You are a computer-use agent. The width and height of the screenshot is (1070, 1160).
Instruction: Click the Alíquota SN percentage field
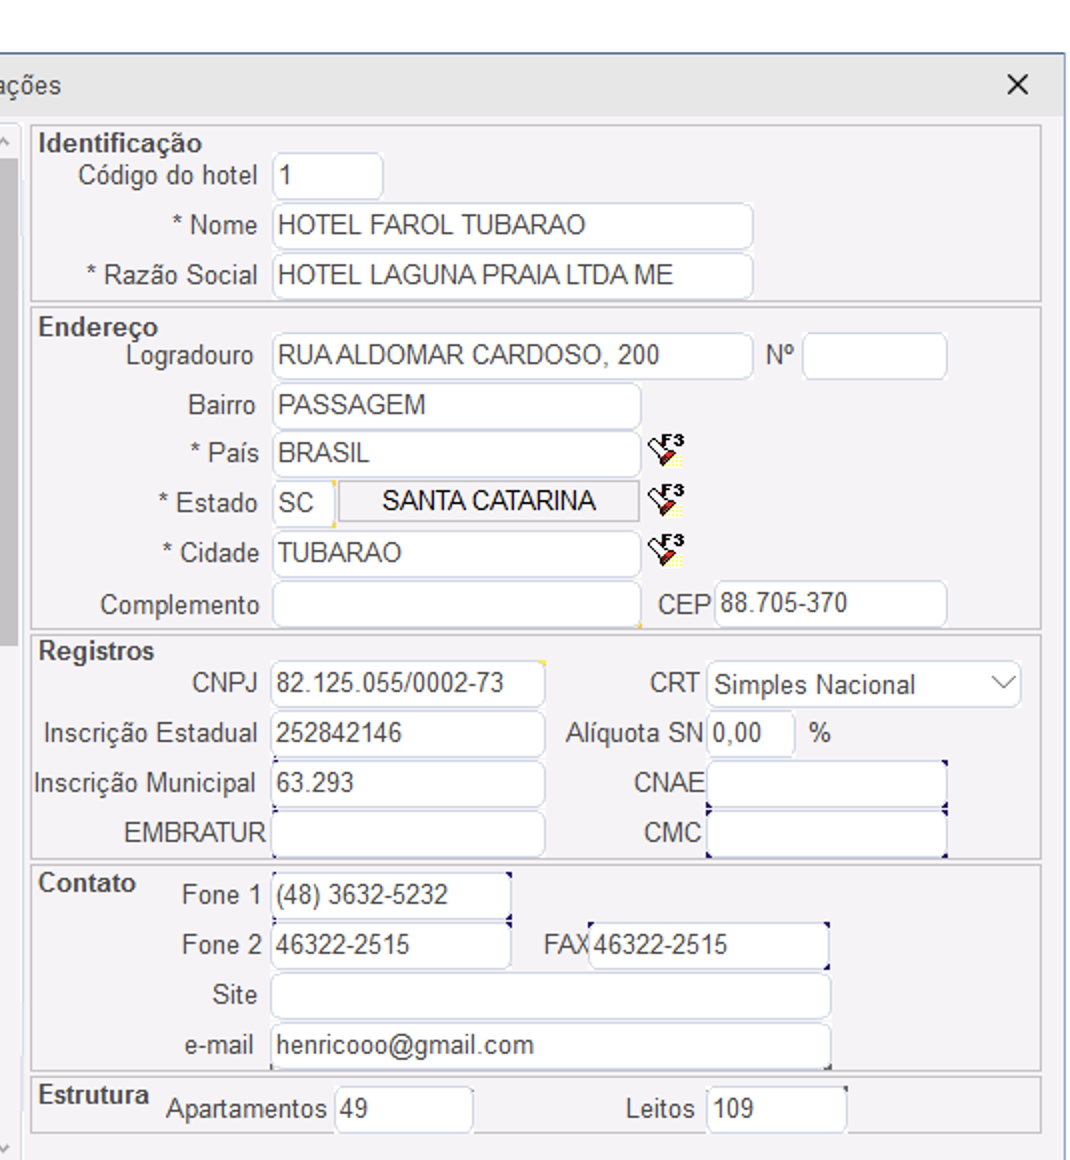(750, 733)
